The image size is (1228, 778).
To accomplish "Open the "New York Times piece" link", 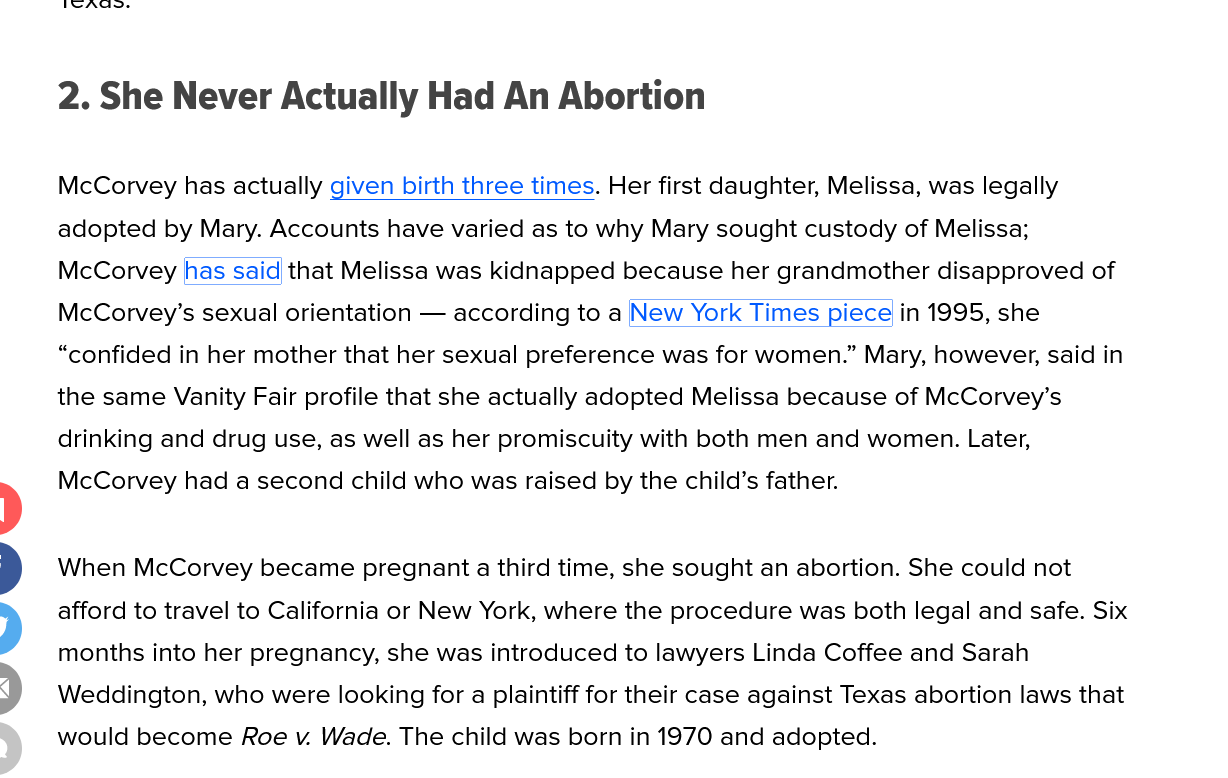I will pyautogui.click(x=760, y=313).
